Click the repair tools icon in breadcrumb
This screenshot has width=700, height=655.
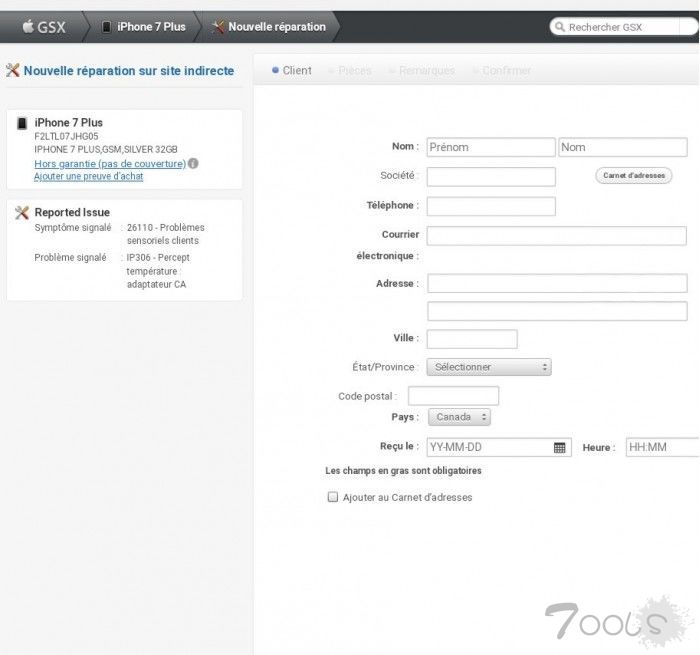click(x=218, y=27)
